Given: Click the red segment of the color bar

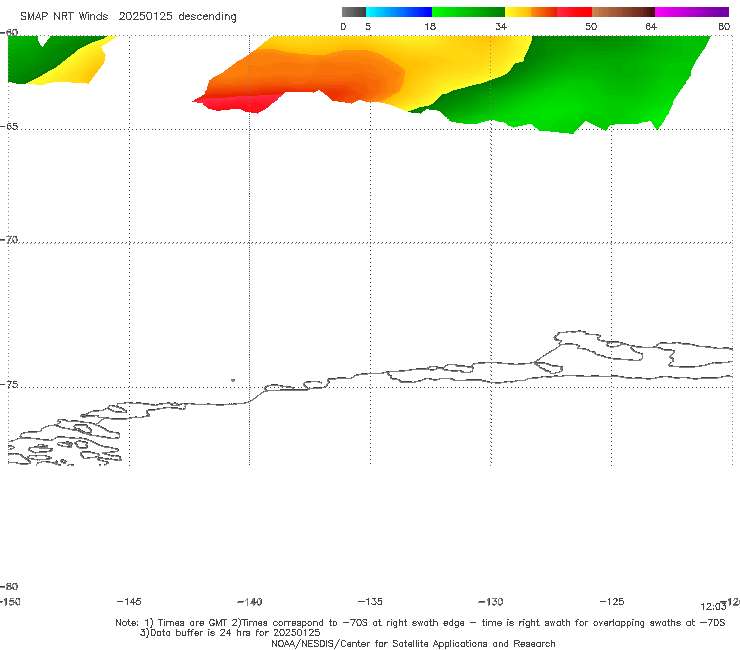Looking at the screenshot, I should tap(574, 12).
